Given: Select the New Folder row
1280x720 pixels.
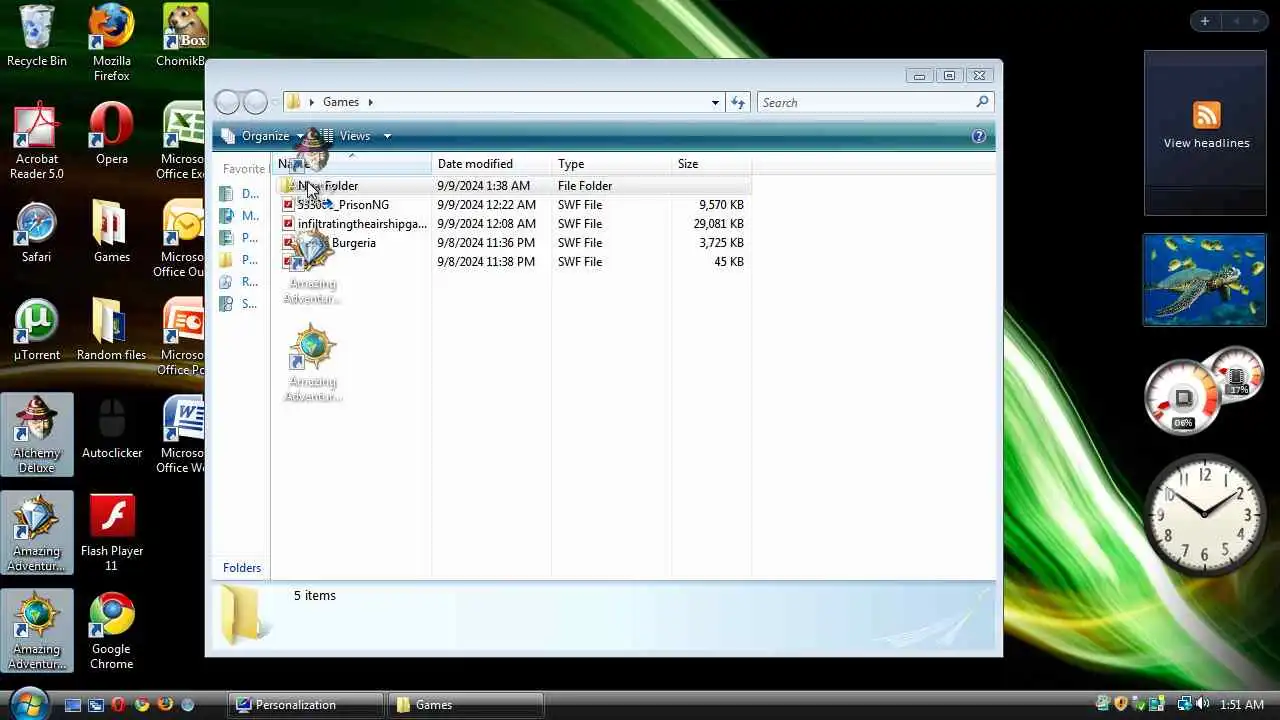Looking at the screenshot, I should click(514, 186).
